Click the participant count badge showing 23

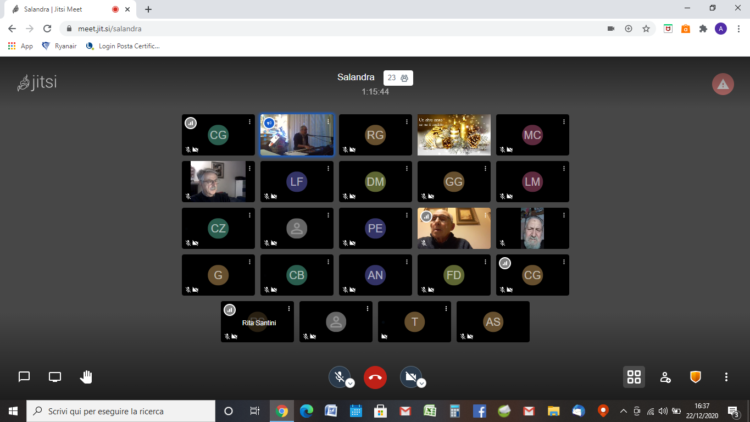pos(398,78)
